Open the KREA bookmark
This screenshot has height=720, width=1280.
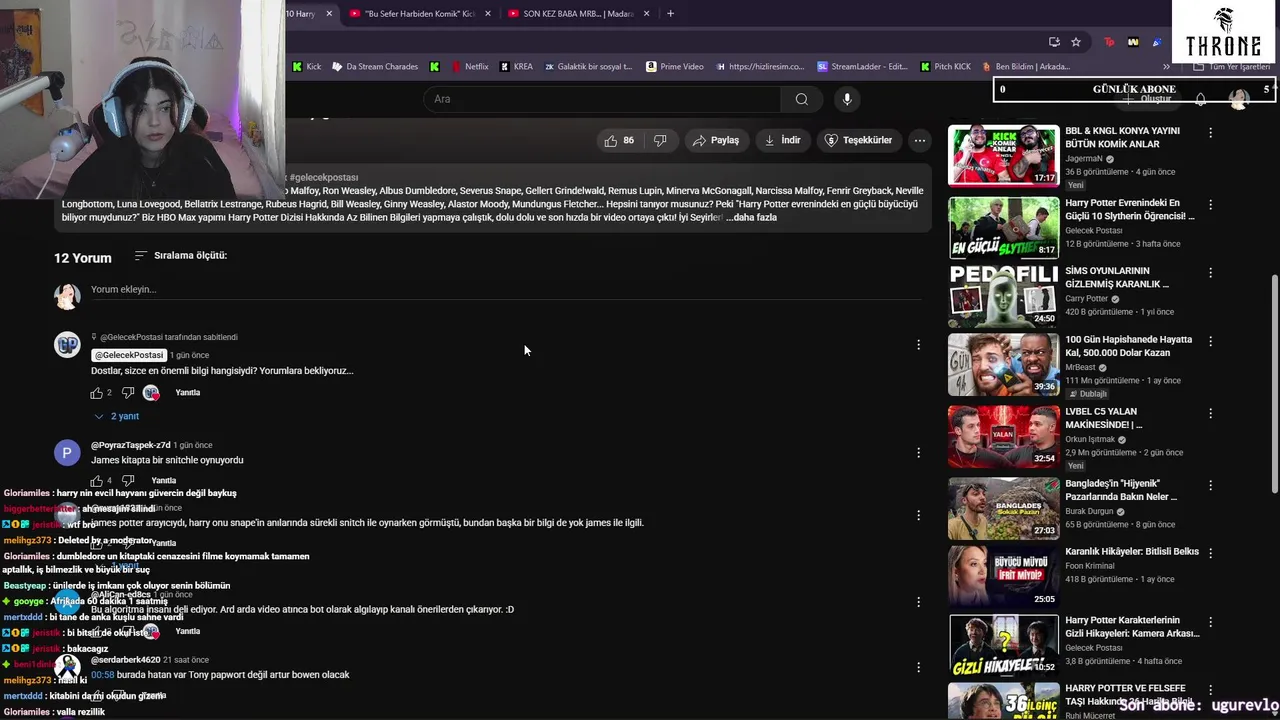515,67
